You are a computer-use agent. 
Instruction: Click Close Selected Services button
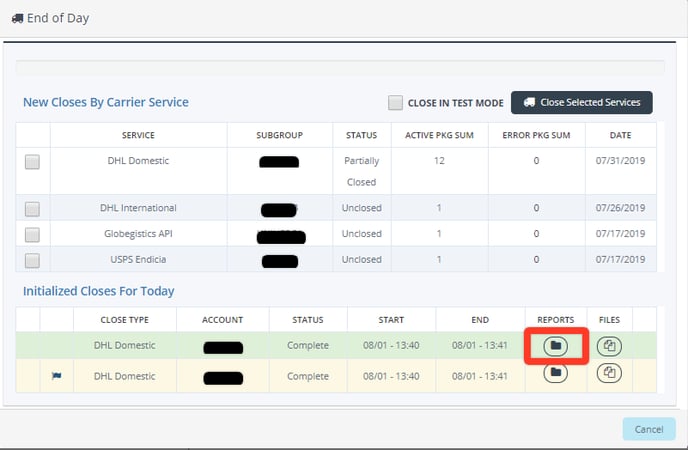point(582,102)
